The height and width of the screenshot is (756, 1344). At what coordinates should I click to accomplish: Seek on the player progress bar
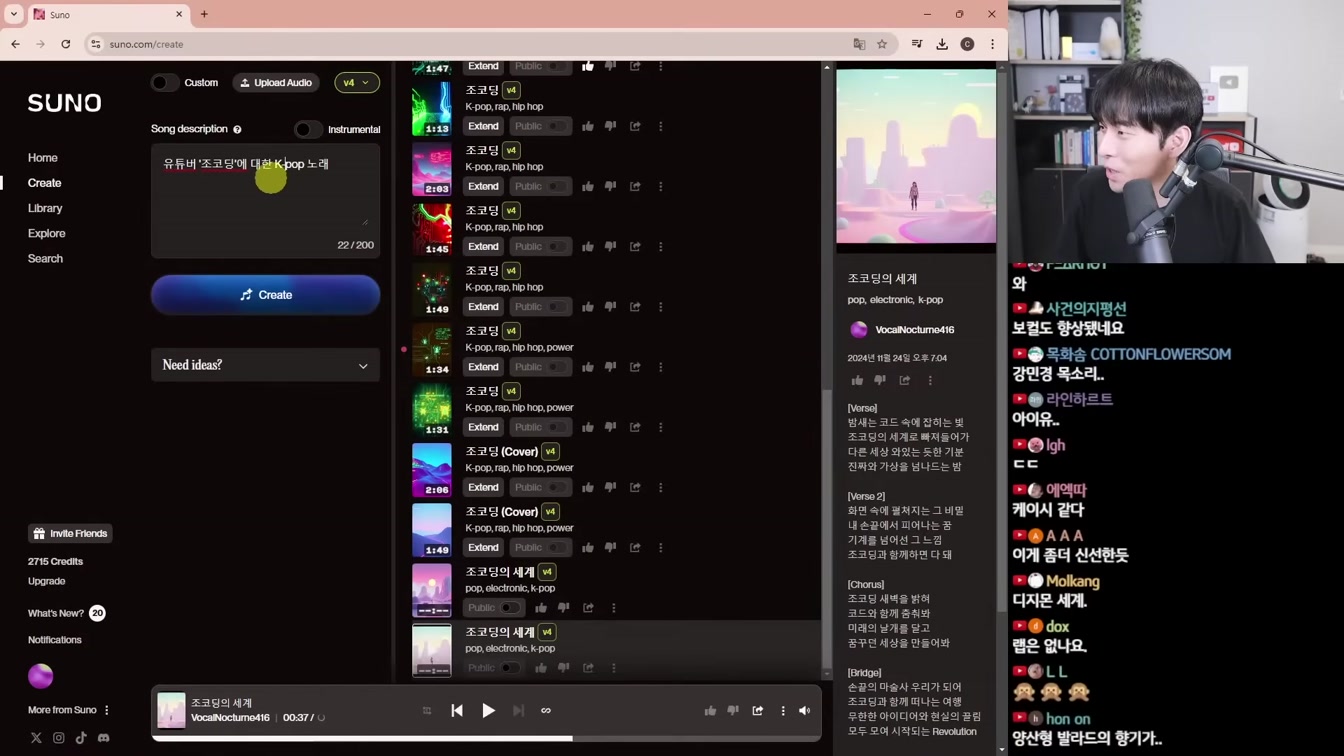486,738
